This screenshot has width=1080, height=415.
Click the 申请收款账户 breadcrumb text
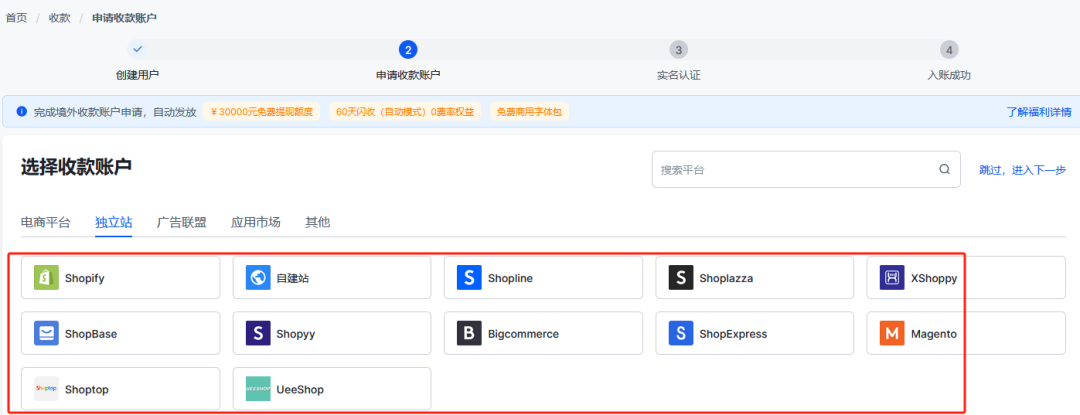125,18
